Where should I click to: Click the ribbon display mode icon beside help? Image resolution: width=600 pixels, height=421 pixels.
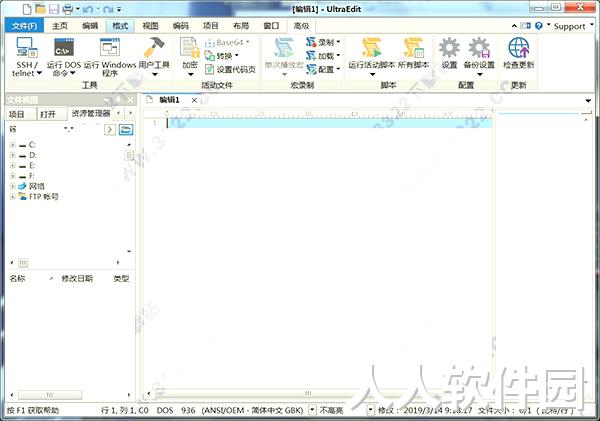(x=525, y=26)
